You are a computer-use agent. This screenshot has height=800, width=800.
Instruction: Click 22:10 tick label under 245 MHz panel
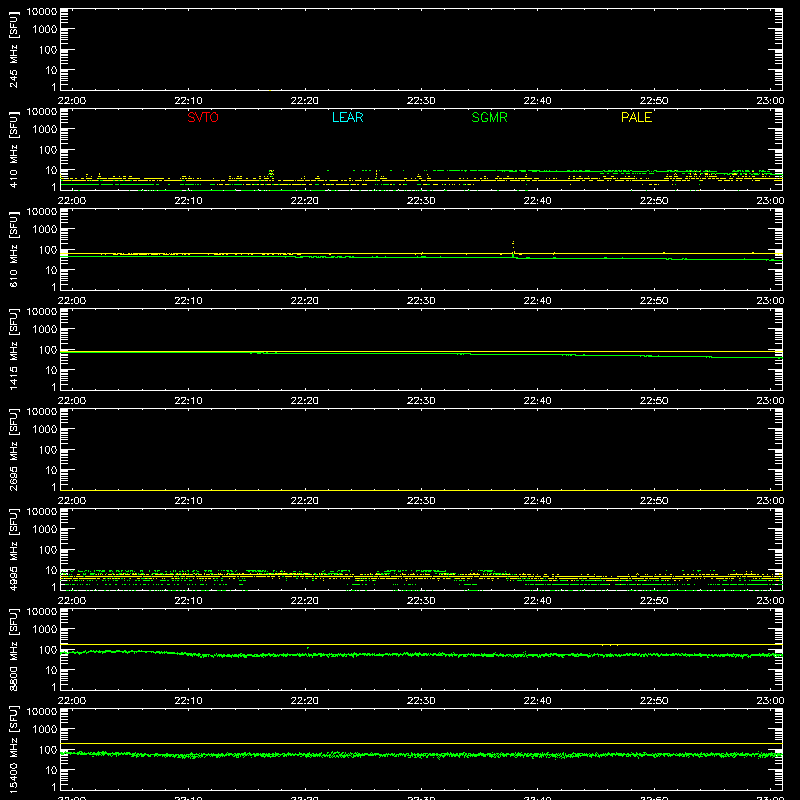pyautogui.click(x=188, y=101)
